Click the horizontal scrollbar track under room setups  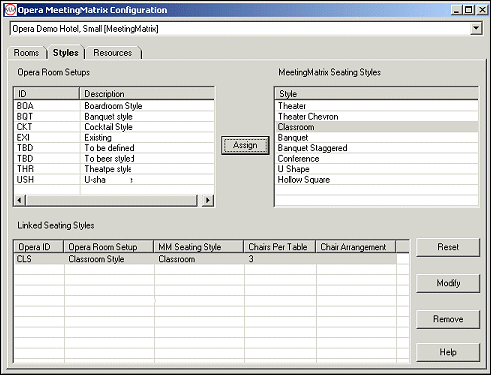pyautogui.click(x=112, y=200)
